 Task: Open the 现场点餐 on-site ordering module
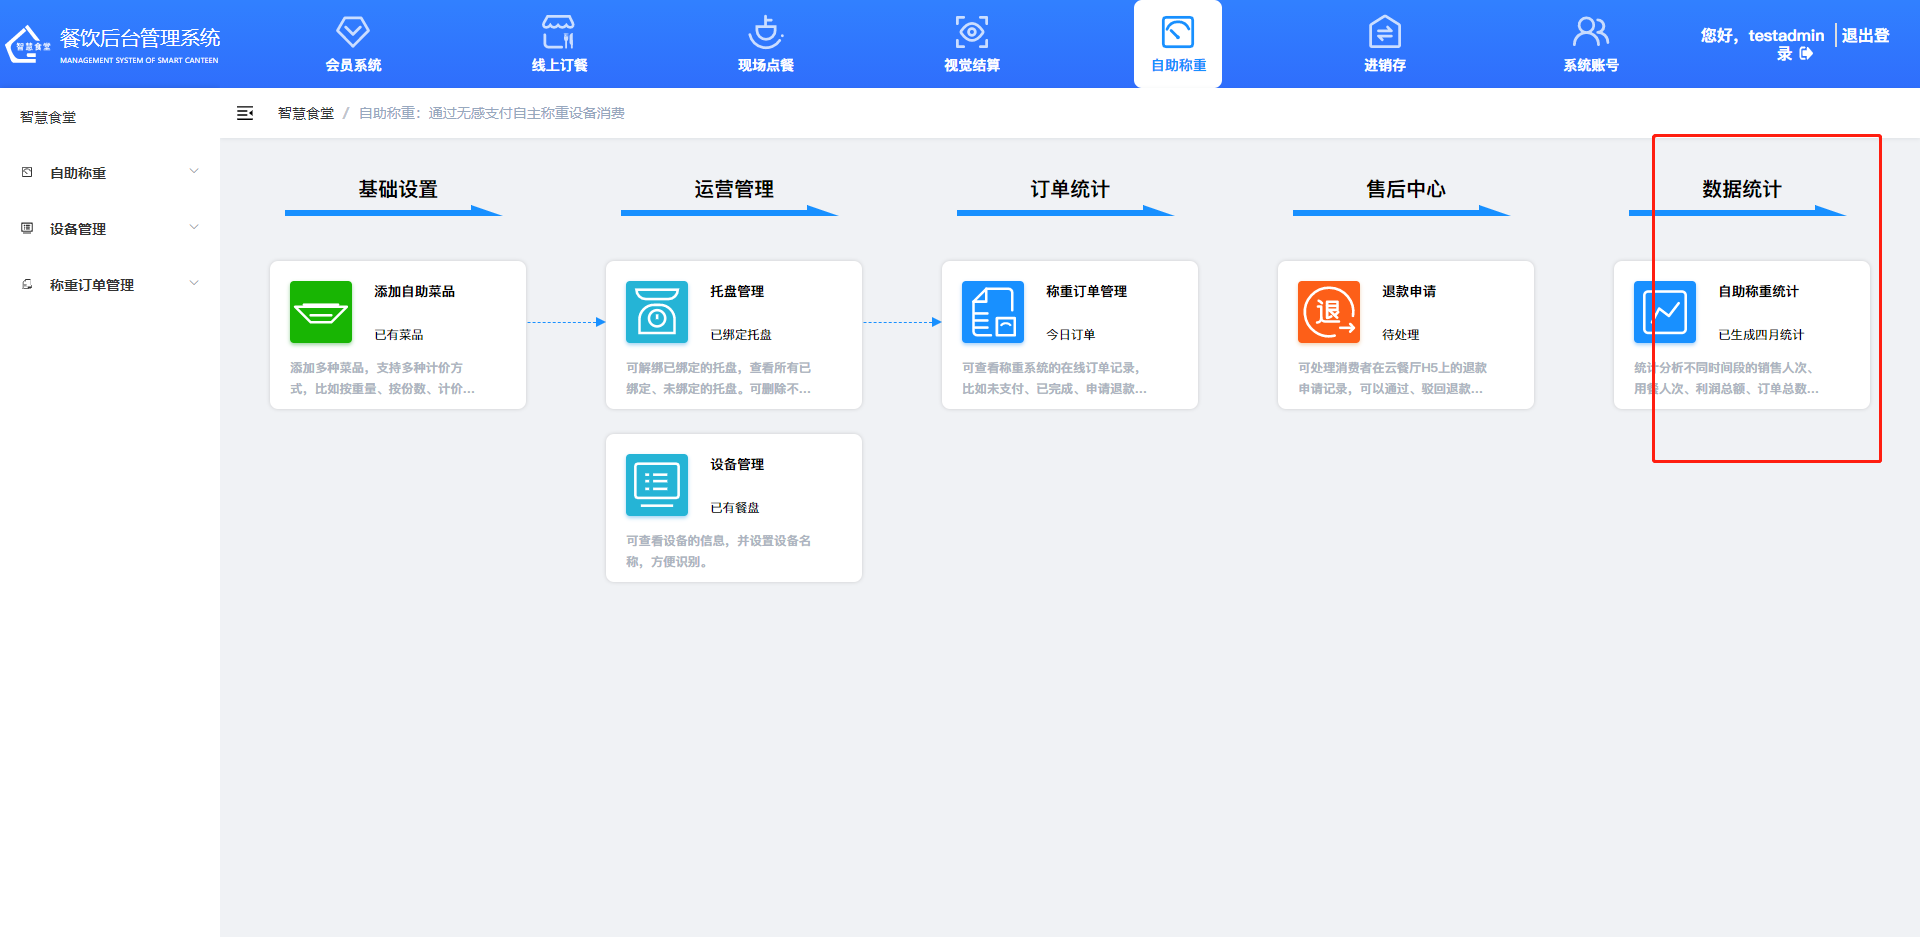click(x=765, y=44)
